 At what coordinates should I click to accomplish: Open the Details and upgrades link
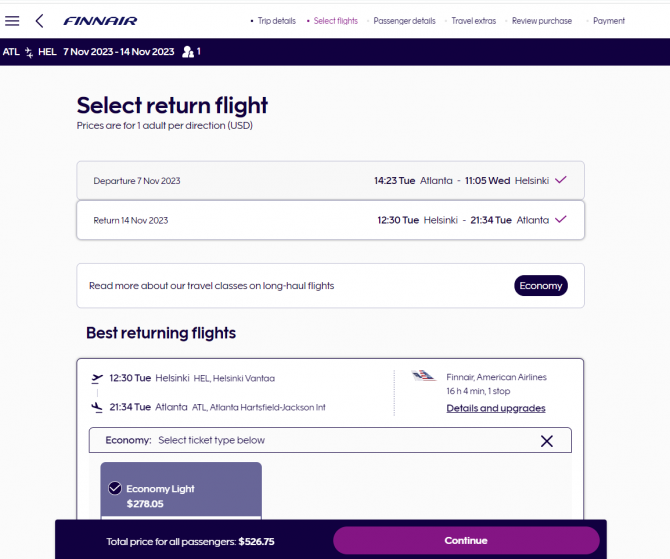pyautogui.click(x=496, y=408)
